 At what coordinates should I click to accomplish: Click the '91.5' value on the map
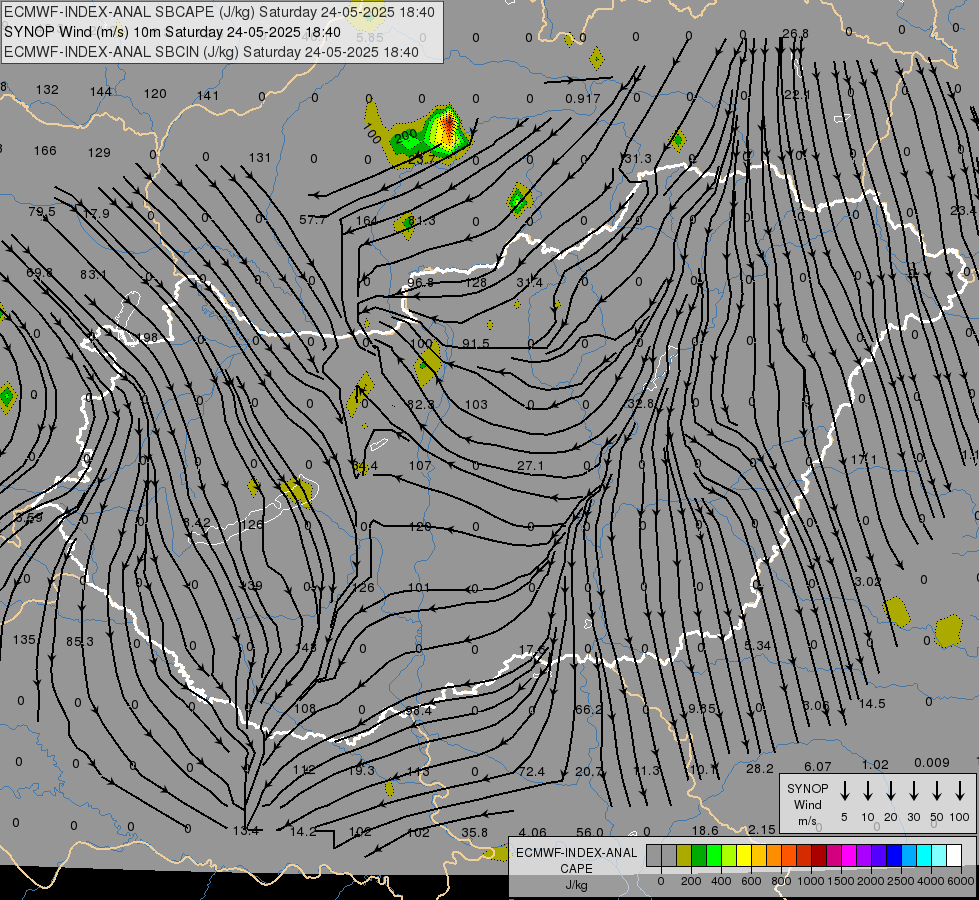click(x=476, y=344)
